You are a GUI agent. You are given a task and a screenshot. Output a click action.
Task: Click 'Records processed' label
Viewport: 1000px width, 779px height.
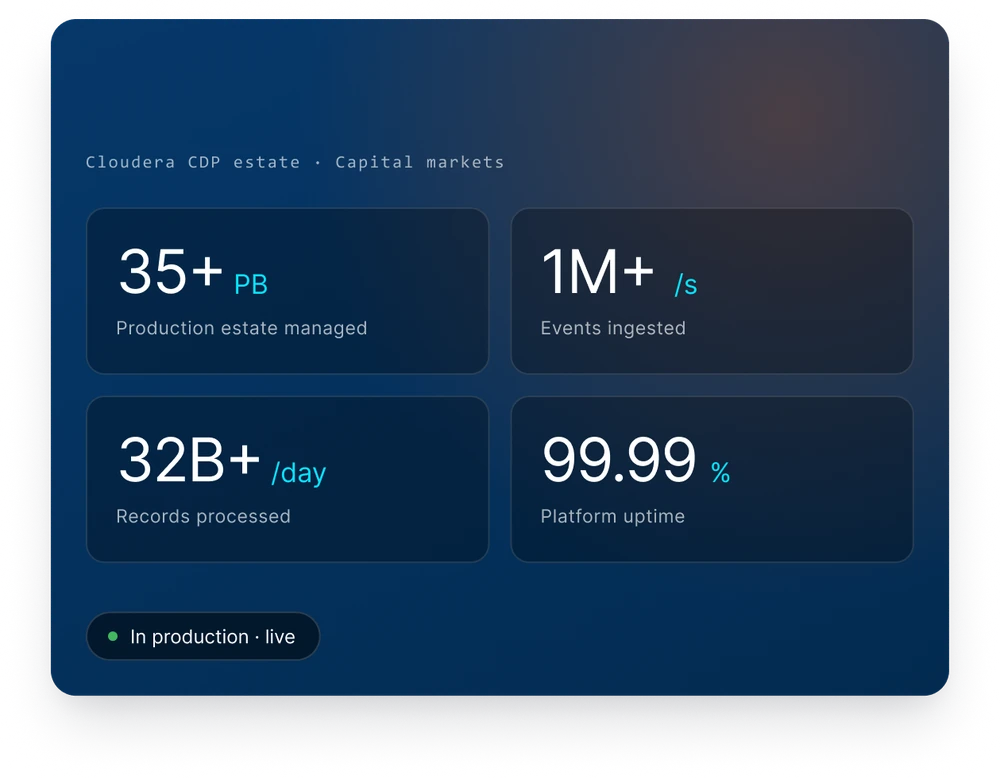click(203, 516)
